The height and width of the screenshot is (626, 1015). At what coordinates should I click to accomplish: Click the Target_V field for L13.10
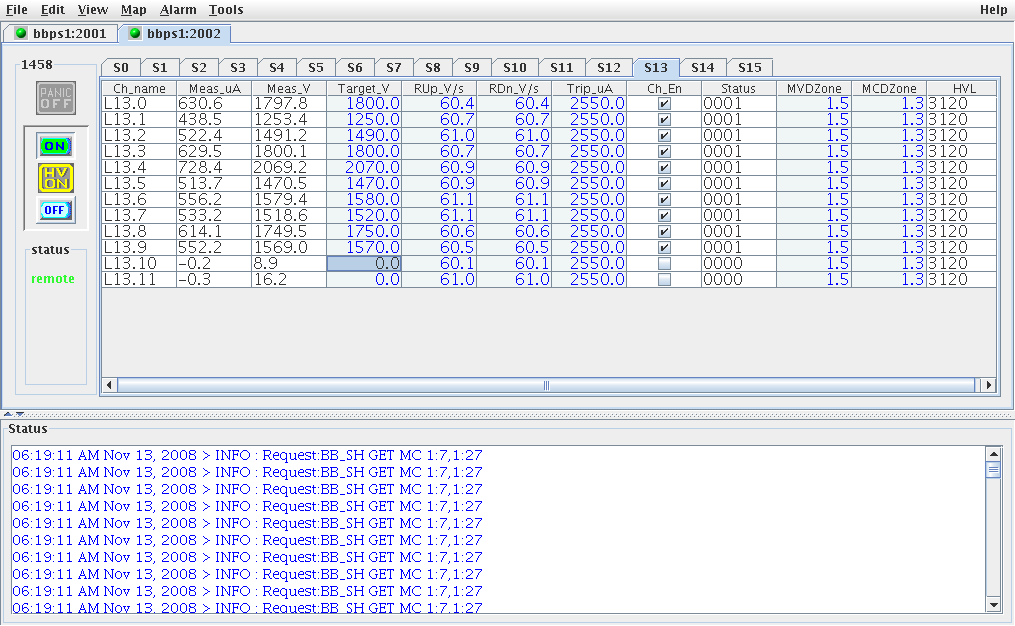[364, 263]
